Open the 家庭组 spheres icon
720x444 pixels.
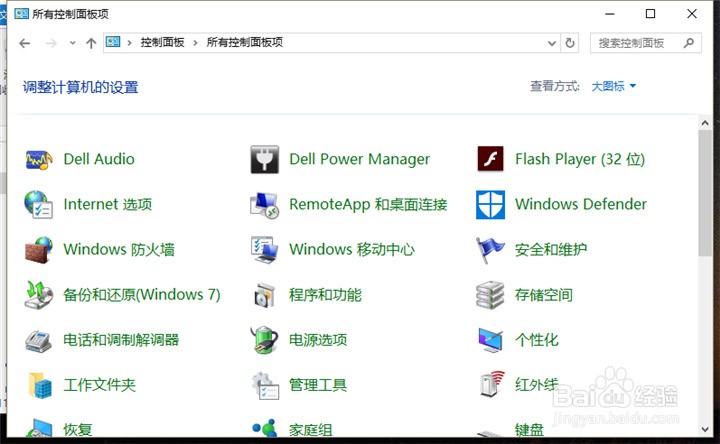point(264,428)
